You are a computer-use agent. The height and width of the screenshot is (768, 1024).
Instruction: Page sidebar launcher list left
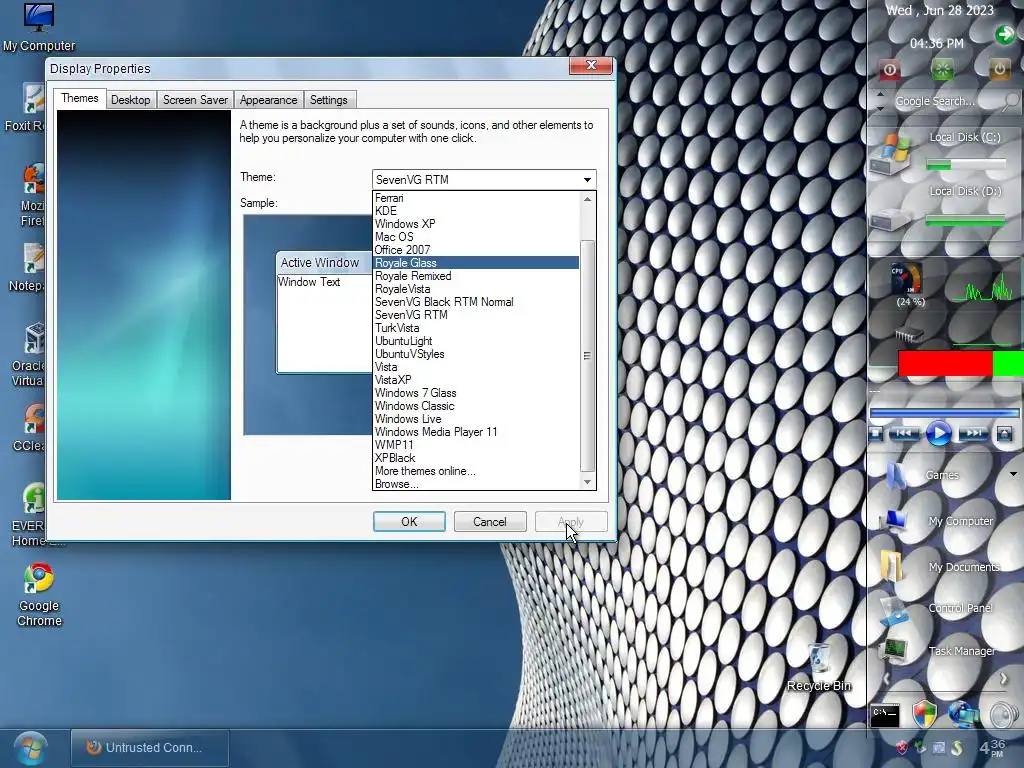click(x=886, y=679)
